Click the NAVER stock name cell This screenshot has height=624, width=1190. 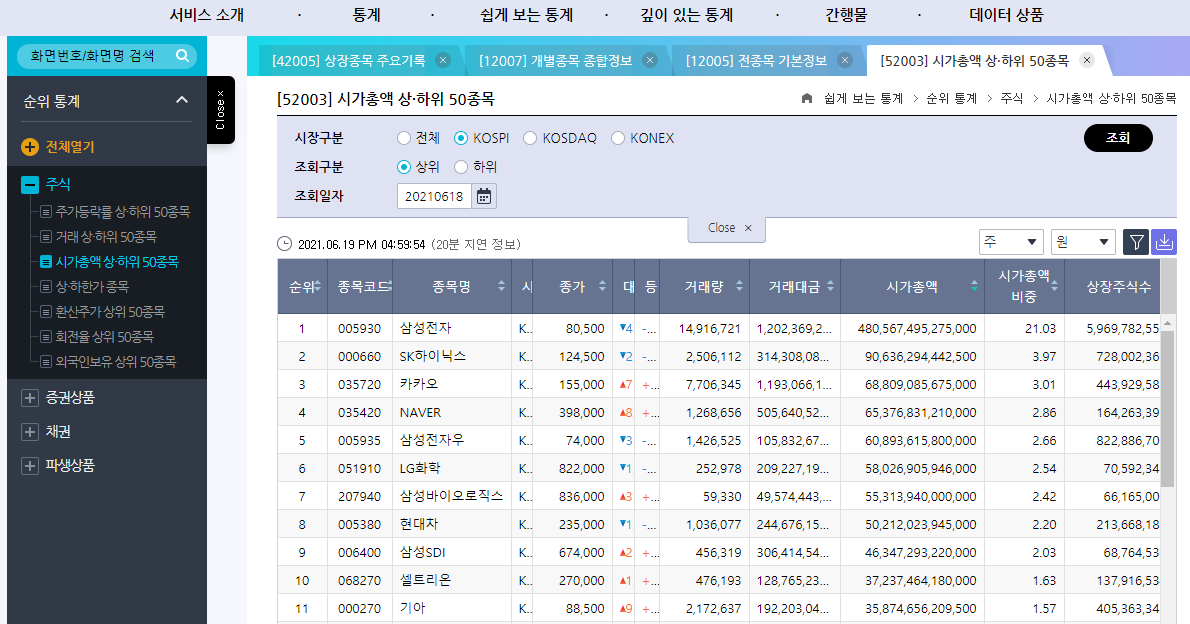coord(452,412)
